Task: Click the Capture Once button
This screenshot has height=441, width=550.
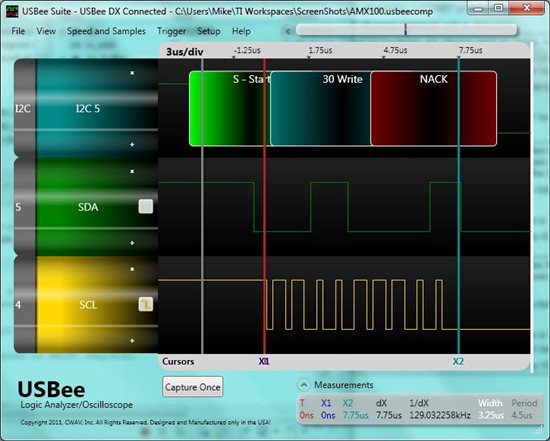Action: [193, 387]
